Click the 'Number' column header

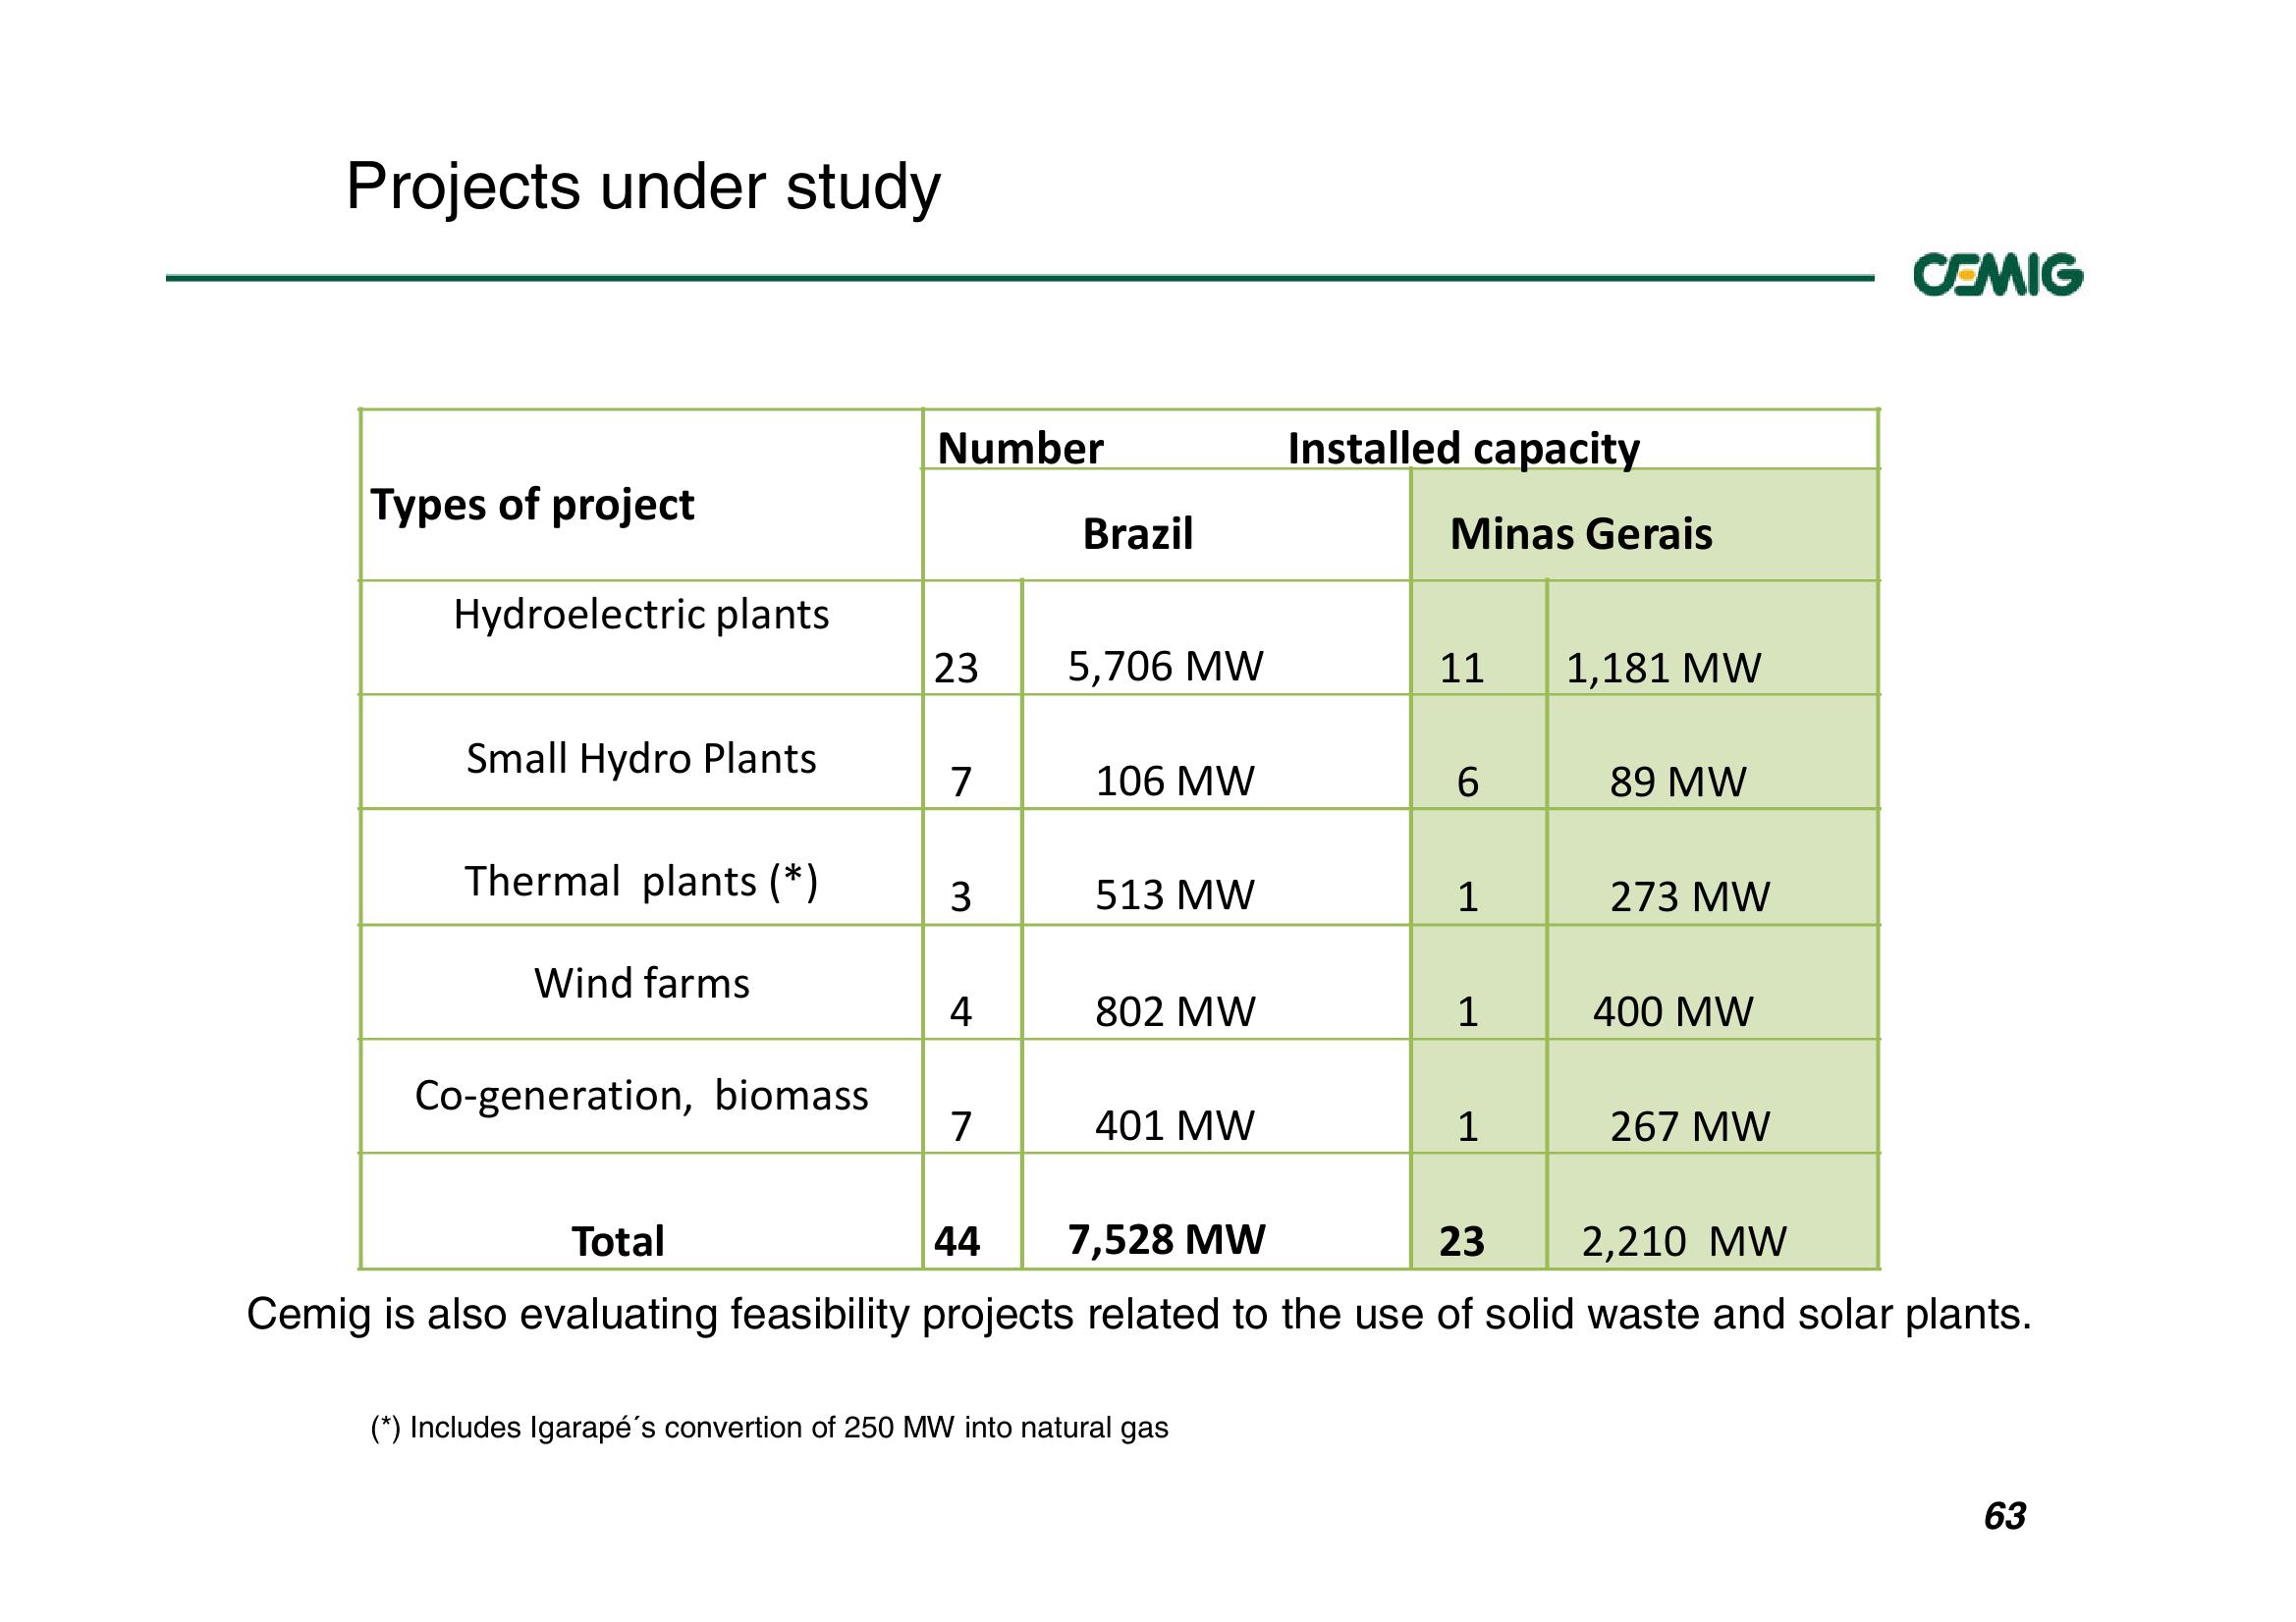(1020, 448)
